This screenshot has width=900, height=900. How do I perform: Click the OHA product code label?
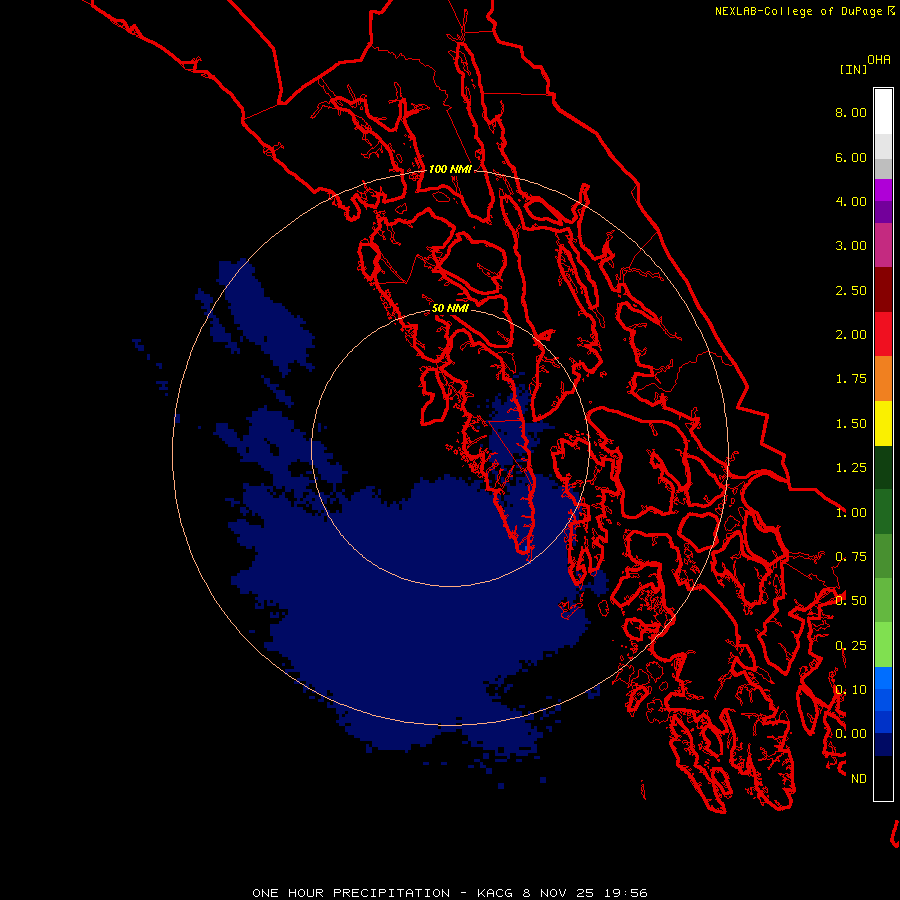pos(879,60)
